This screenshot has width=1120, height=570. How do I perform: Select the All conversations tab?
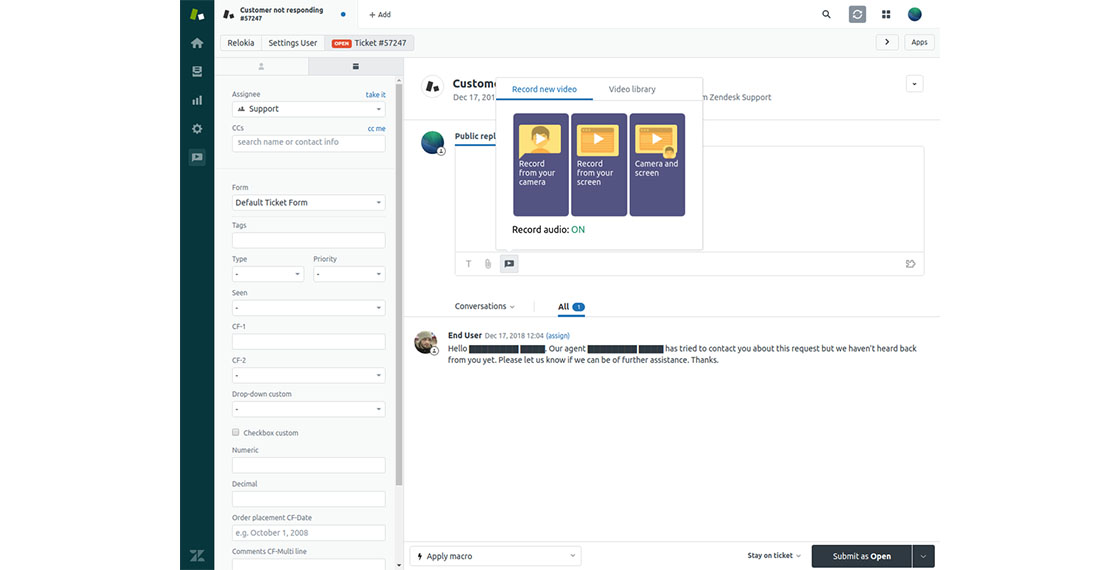[571, 307]
